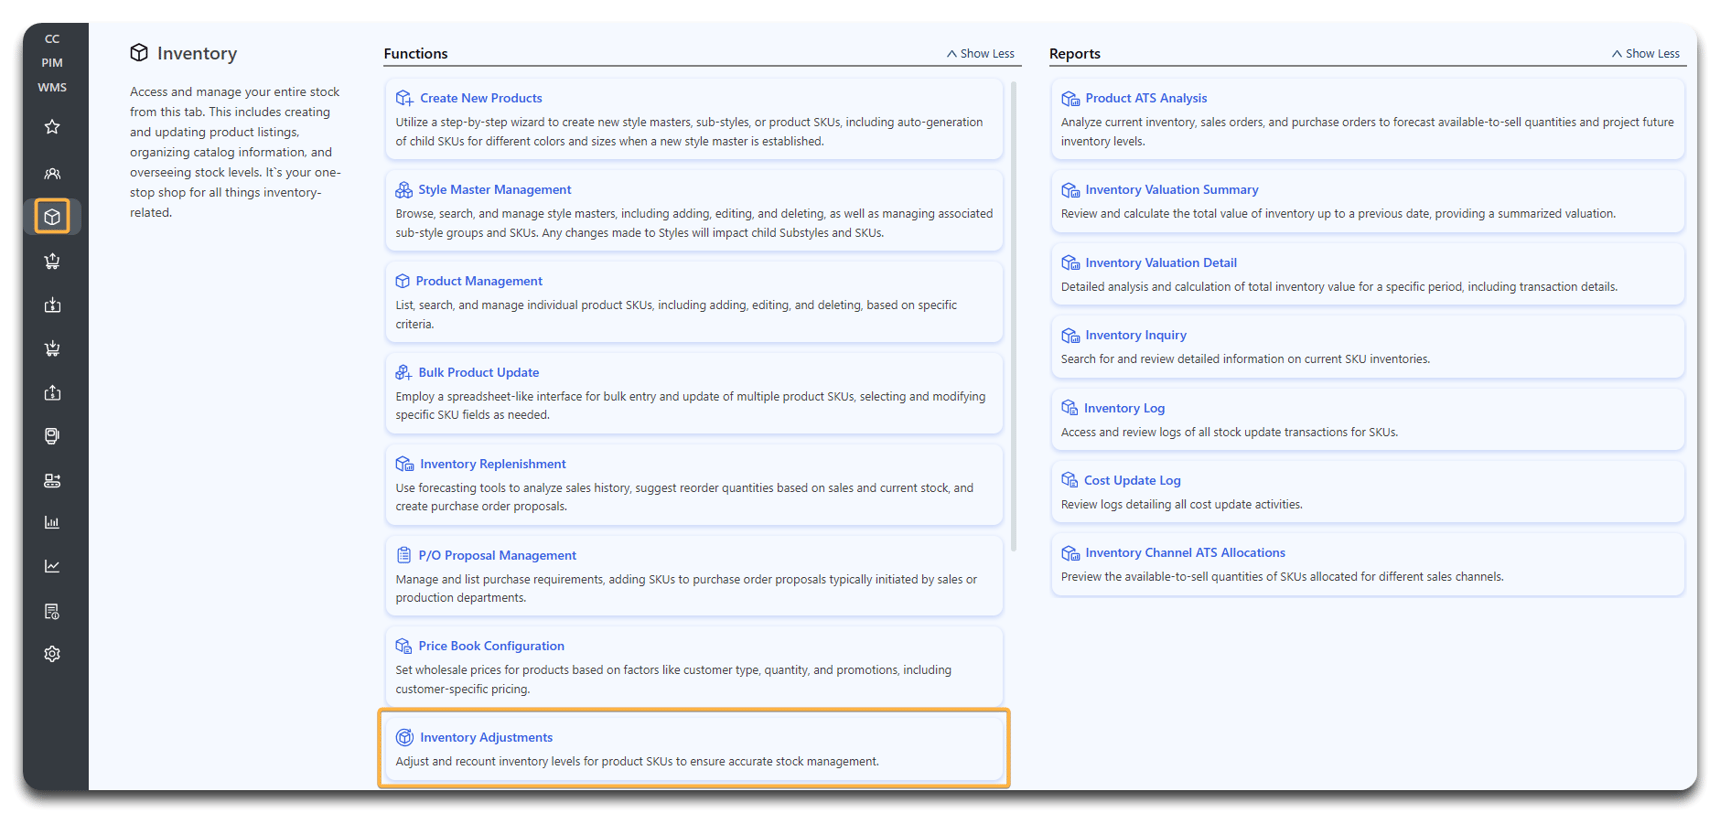The image size is (1720, 813).
Task: Click the Inventory Channel ATS Allocations icon
Action: 1070,552
